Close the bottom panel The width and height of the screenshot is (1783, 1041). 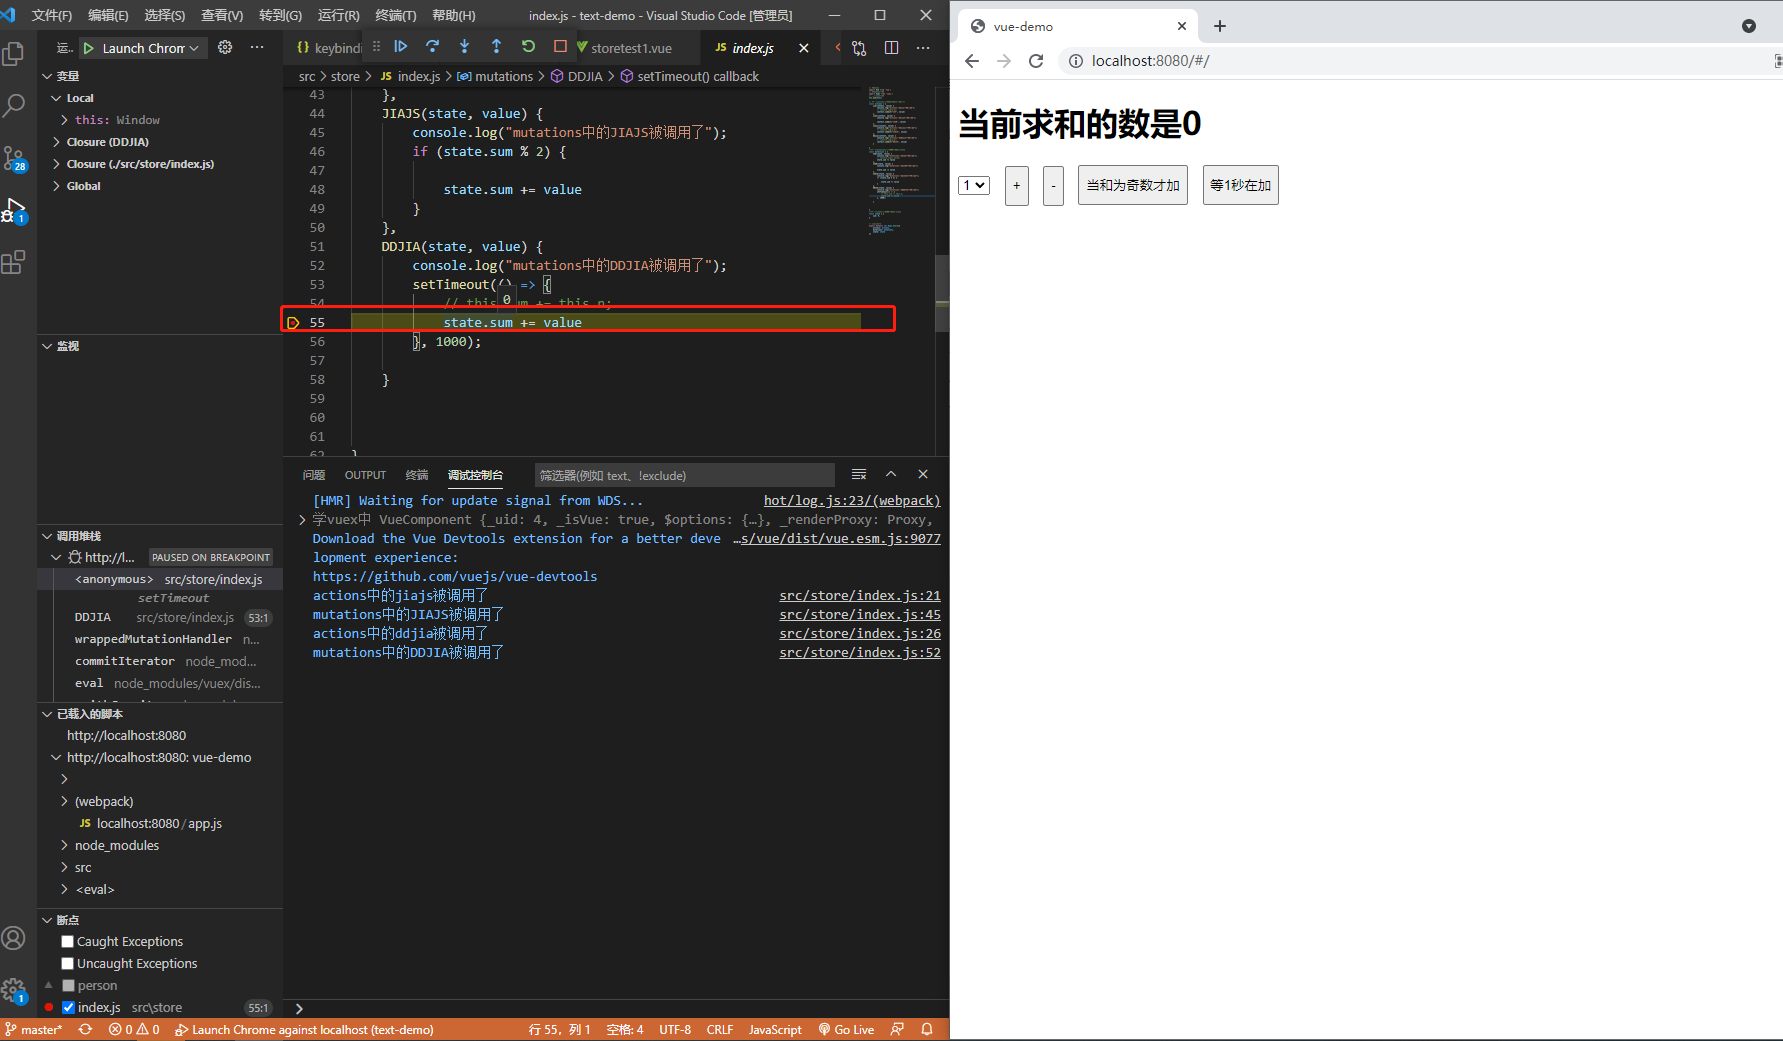tap(923, 474)
